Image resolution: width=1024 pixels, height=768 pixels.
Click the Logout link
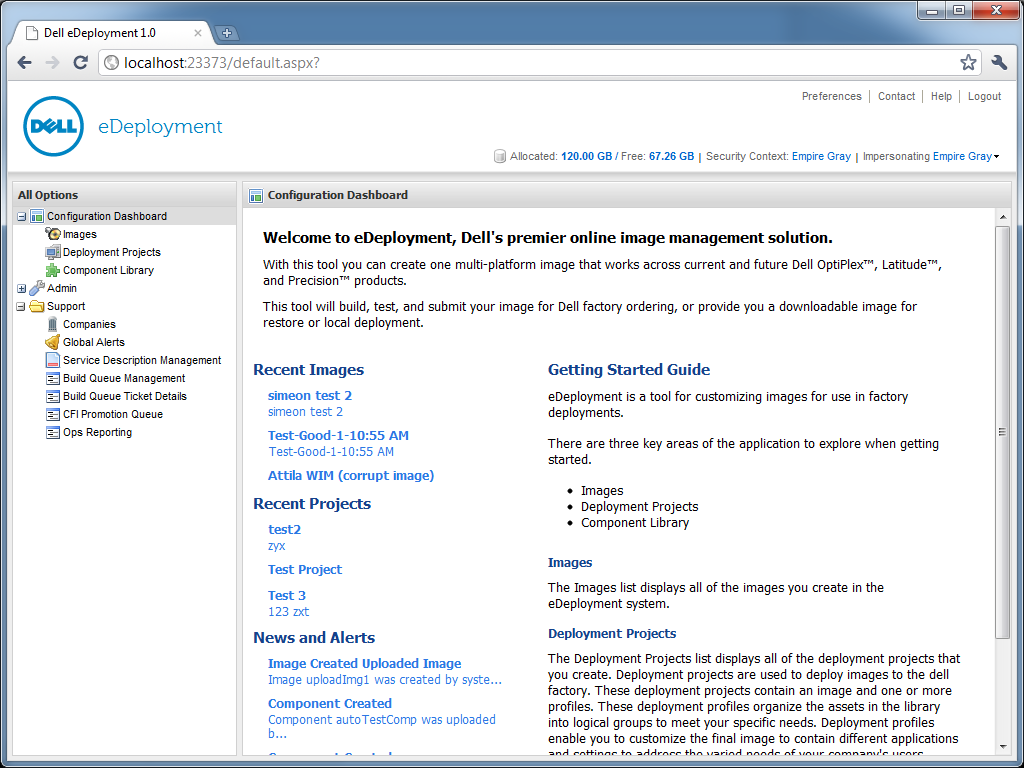point(984,96)
